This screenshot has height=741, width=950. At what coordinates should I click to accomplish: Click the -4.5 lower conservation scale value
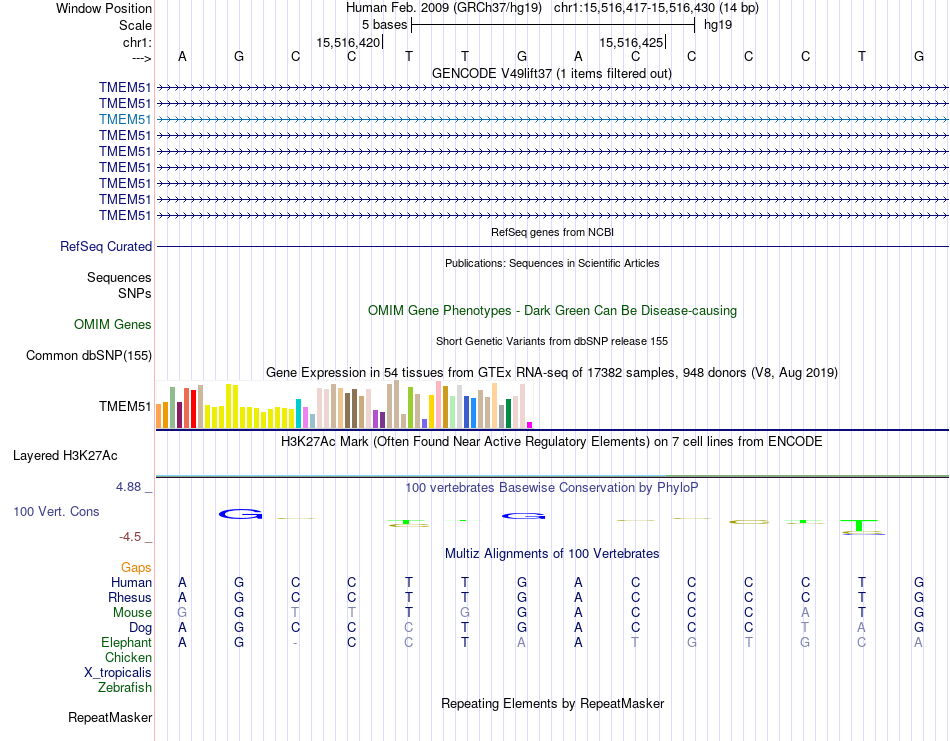(130, 537)
